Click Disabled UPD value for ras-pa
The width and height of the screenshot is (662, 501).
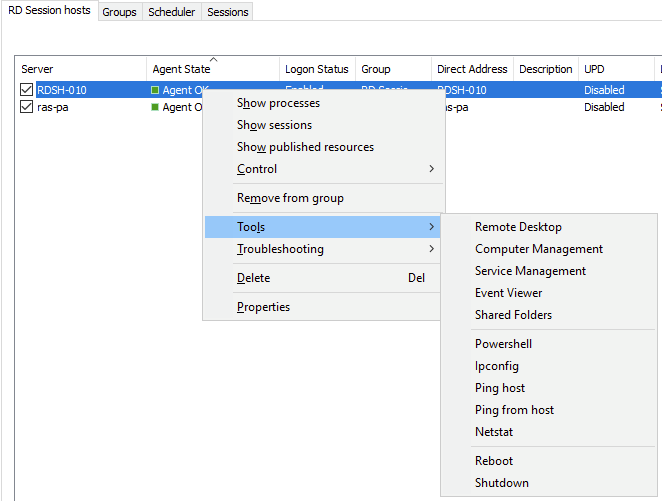604,107
